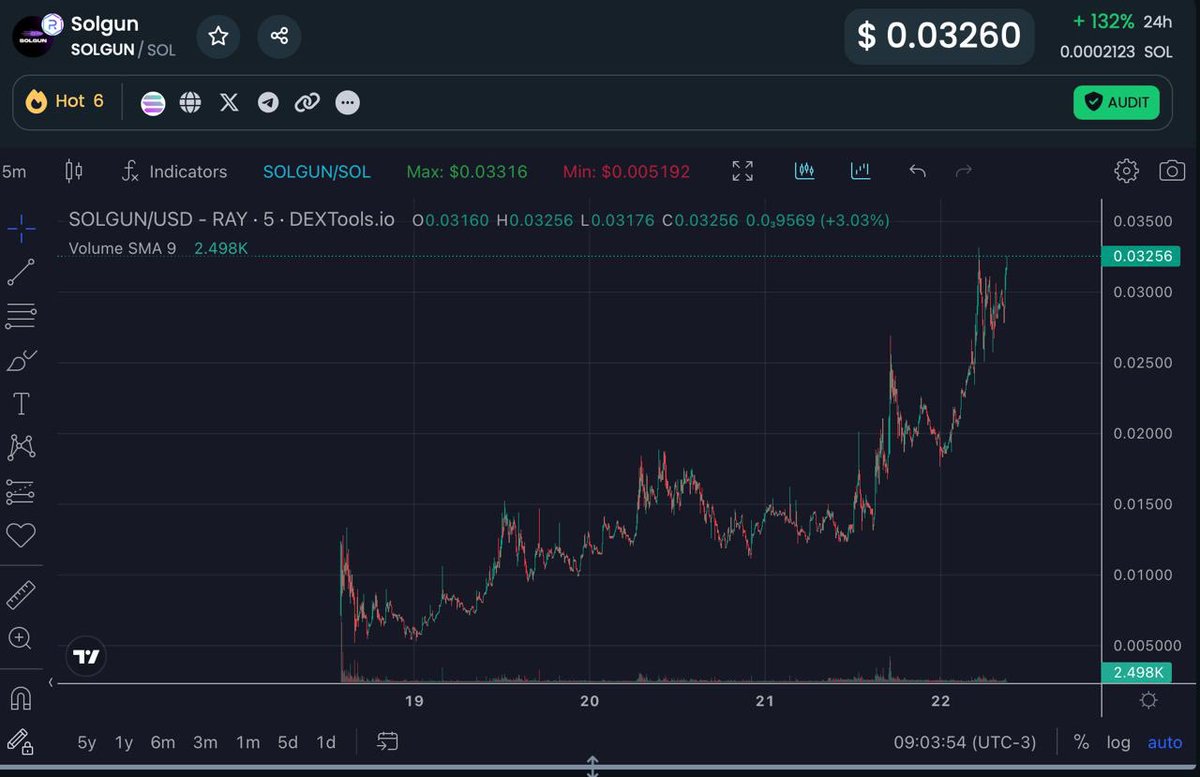Open the 5m timeframe selector
Screen dimensions: 1200x777
(14, 171)
